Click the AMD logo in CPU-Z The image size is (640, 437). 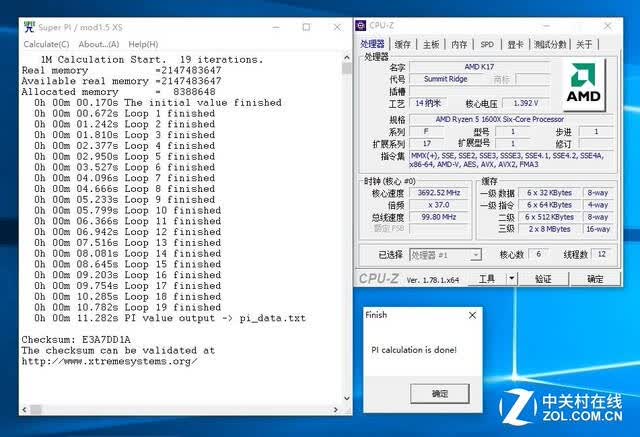(x=584, y=84)
